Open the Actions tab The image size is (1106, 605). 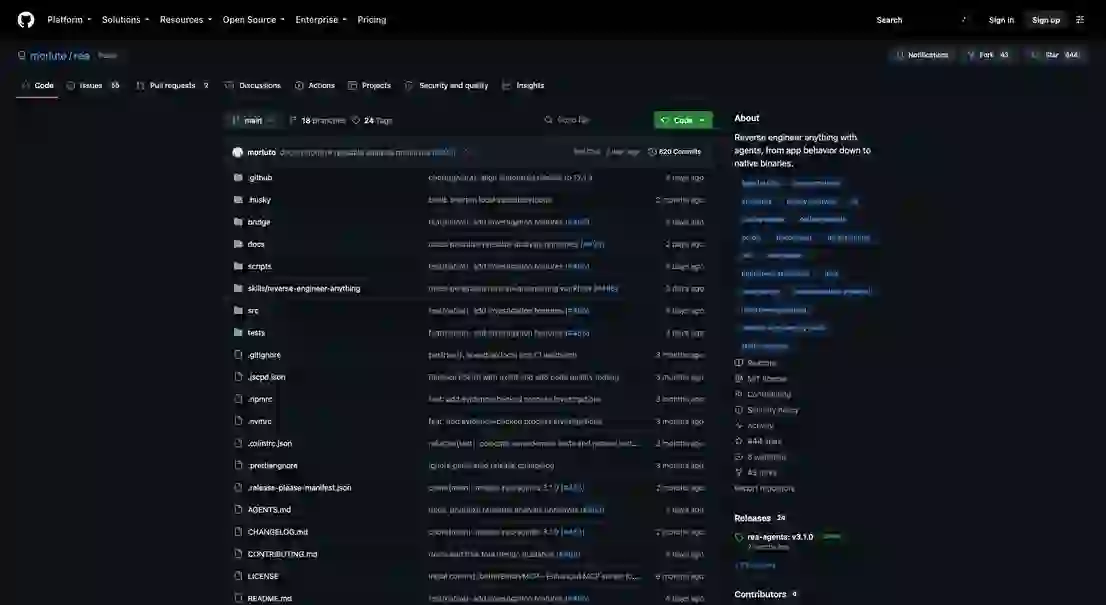tap(315, 85)
